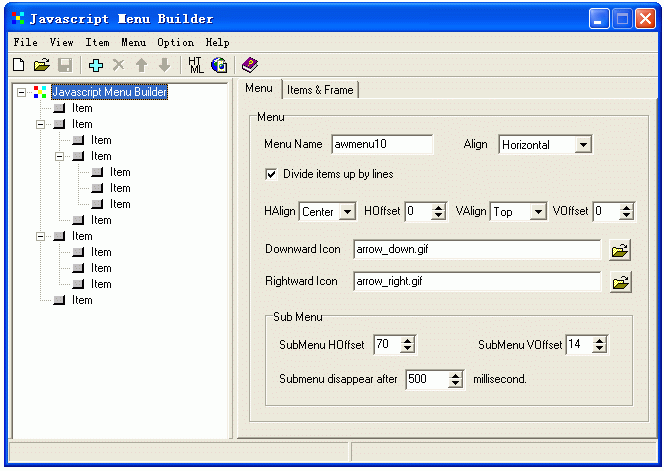Open the Item menu
This screenshot has width=664, height=471.
tap(97, 42)
